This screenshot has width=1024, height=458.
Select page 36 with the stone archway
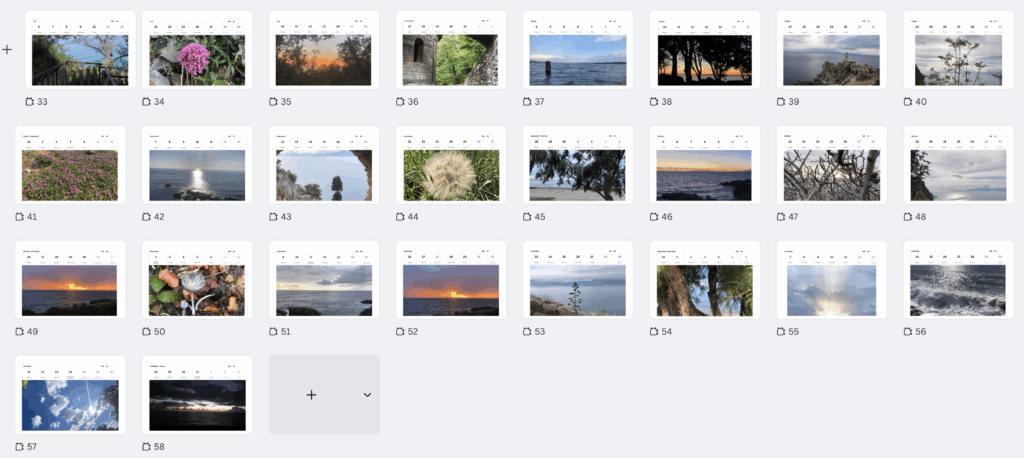pyautogui.click(x=451, y=50)
